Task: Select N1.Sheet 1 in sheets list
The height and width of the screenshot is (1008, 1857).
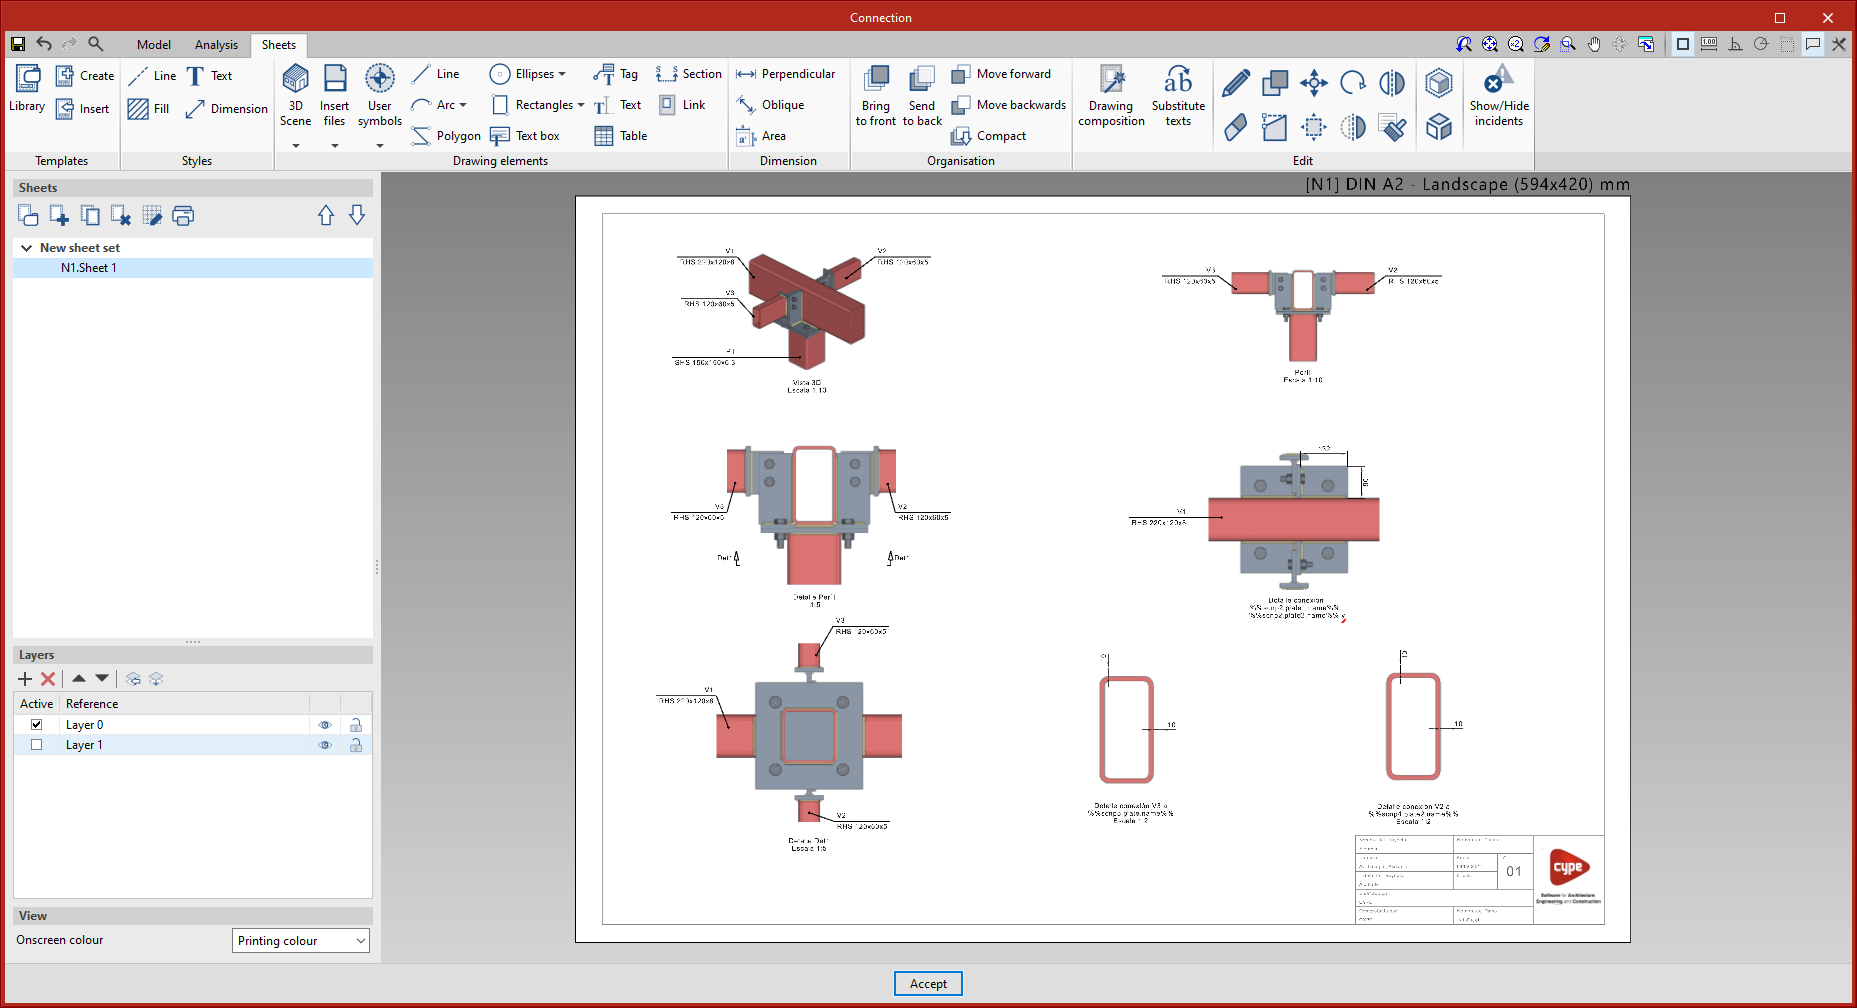Action: tap(89, 268)
